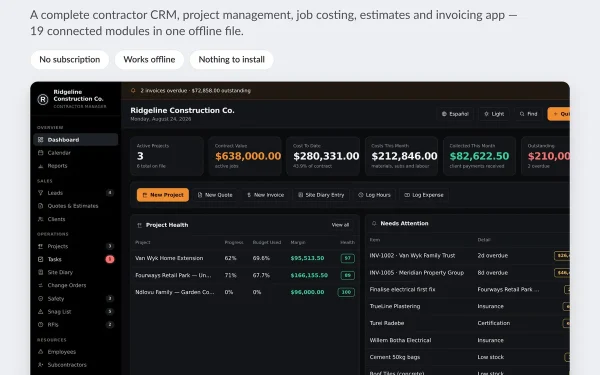Open the Find search button
This screenshot has width=600, height=375.
(528, 114)
